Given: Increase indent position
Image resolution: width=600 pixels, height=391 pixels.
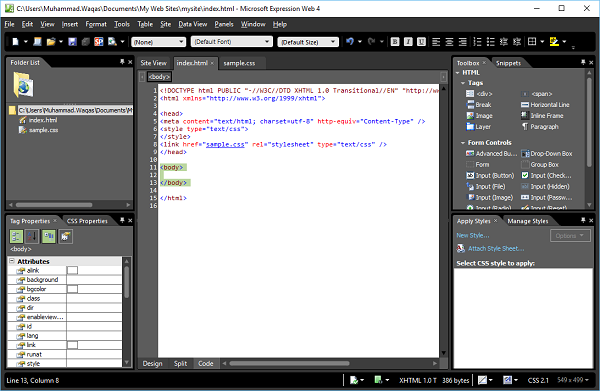Looking at the screenshot, I should tap(517, 42).
